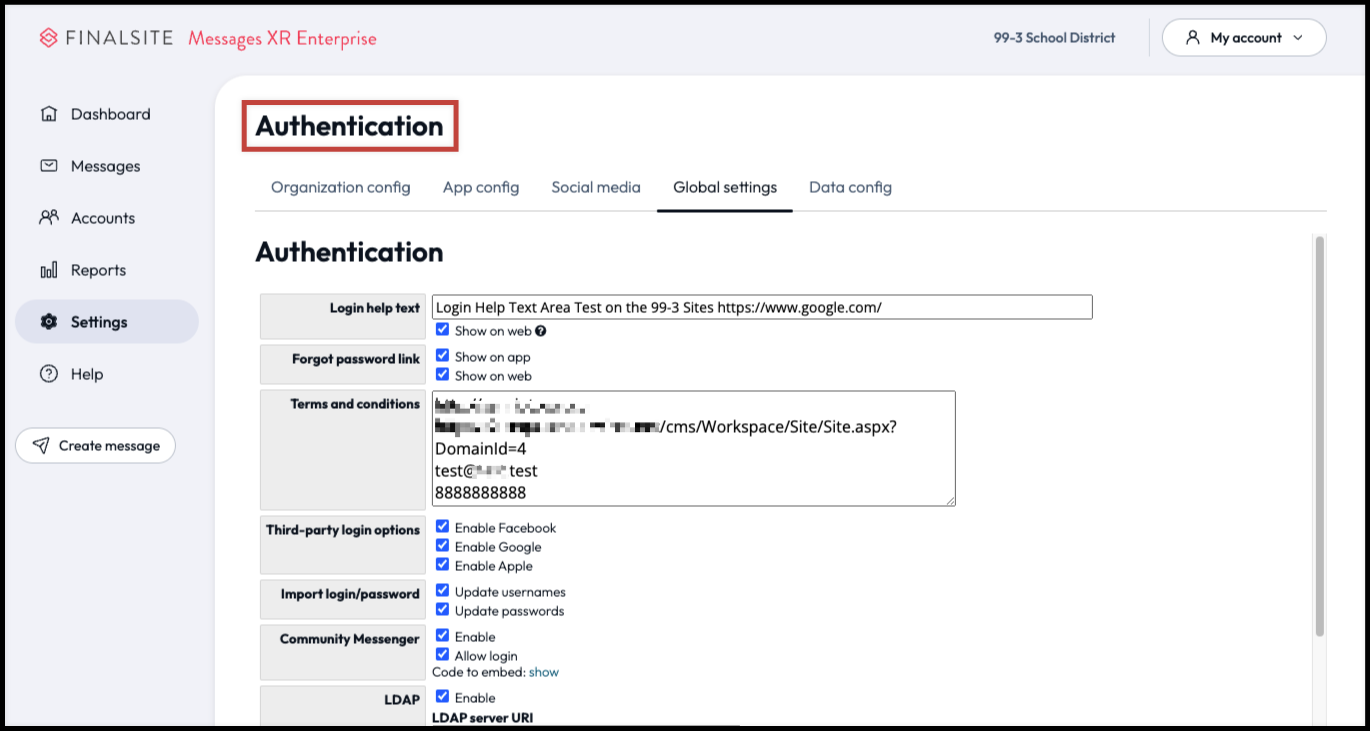Open Help using the question mark icon
1370x731 pixels.
(x=47, y=373)
